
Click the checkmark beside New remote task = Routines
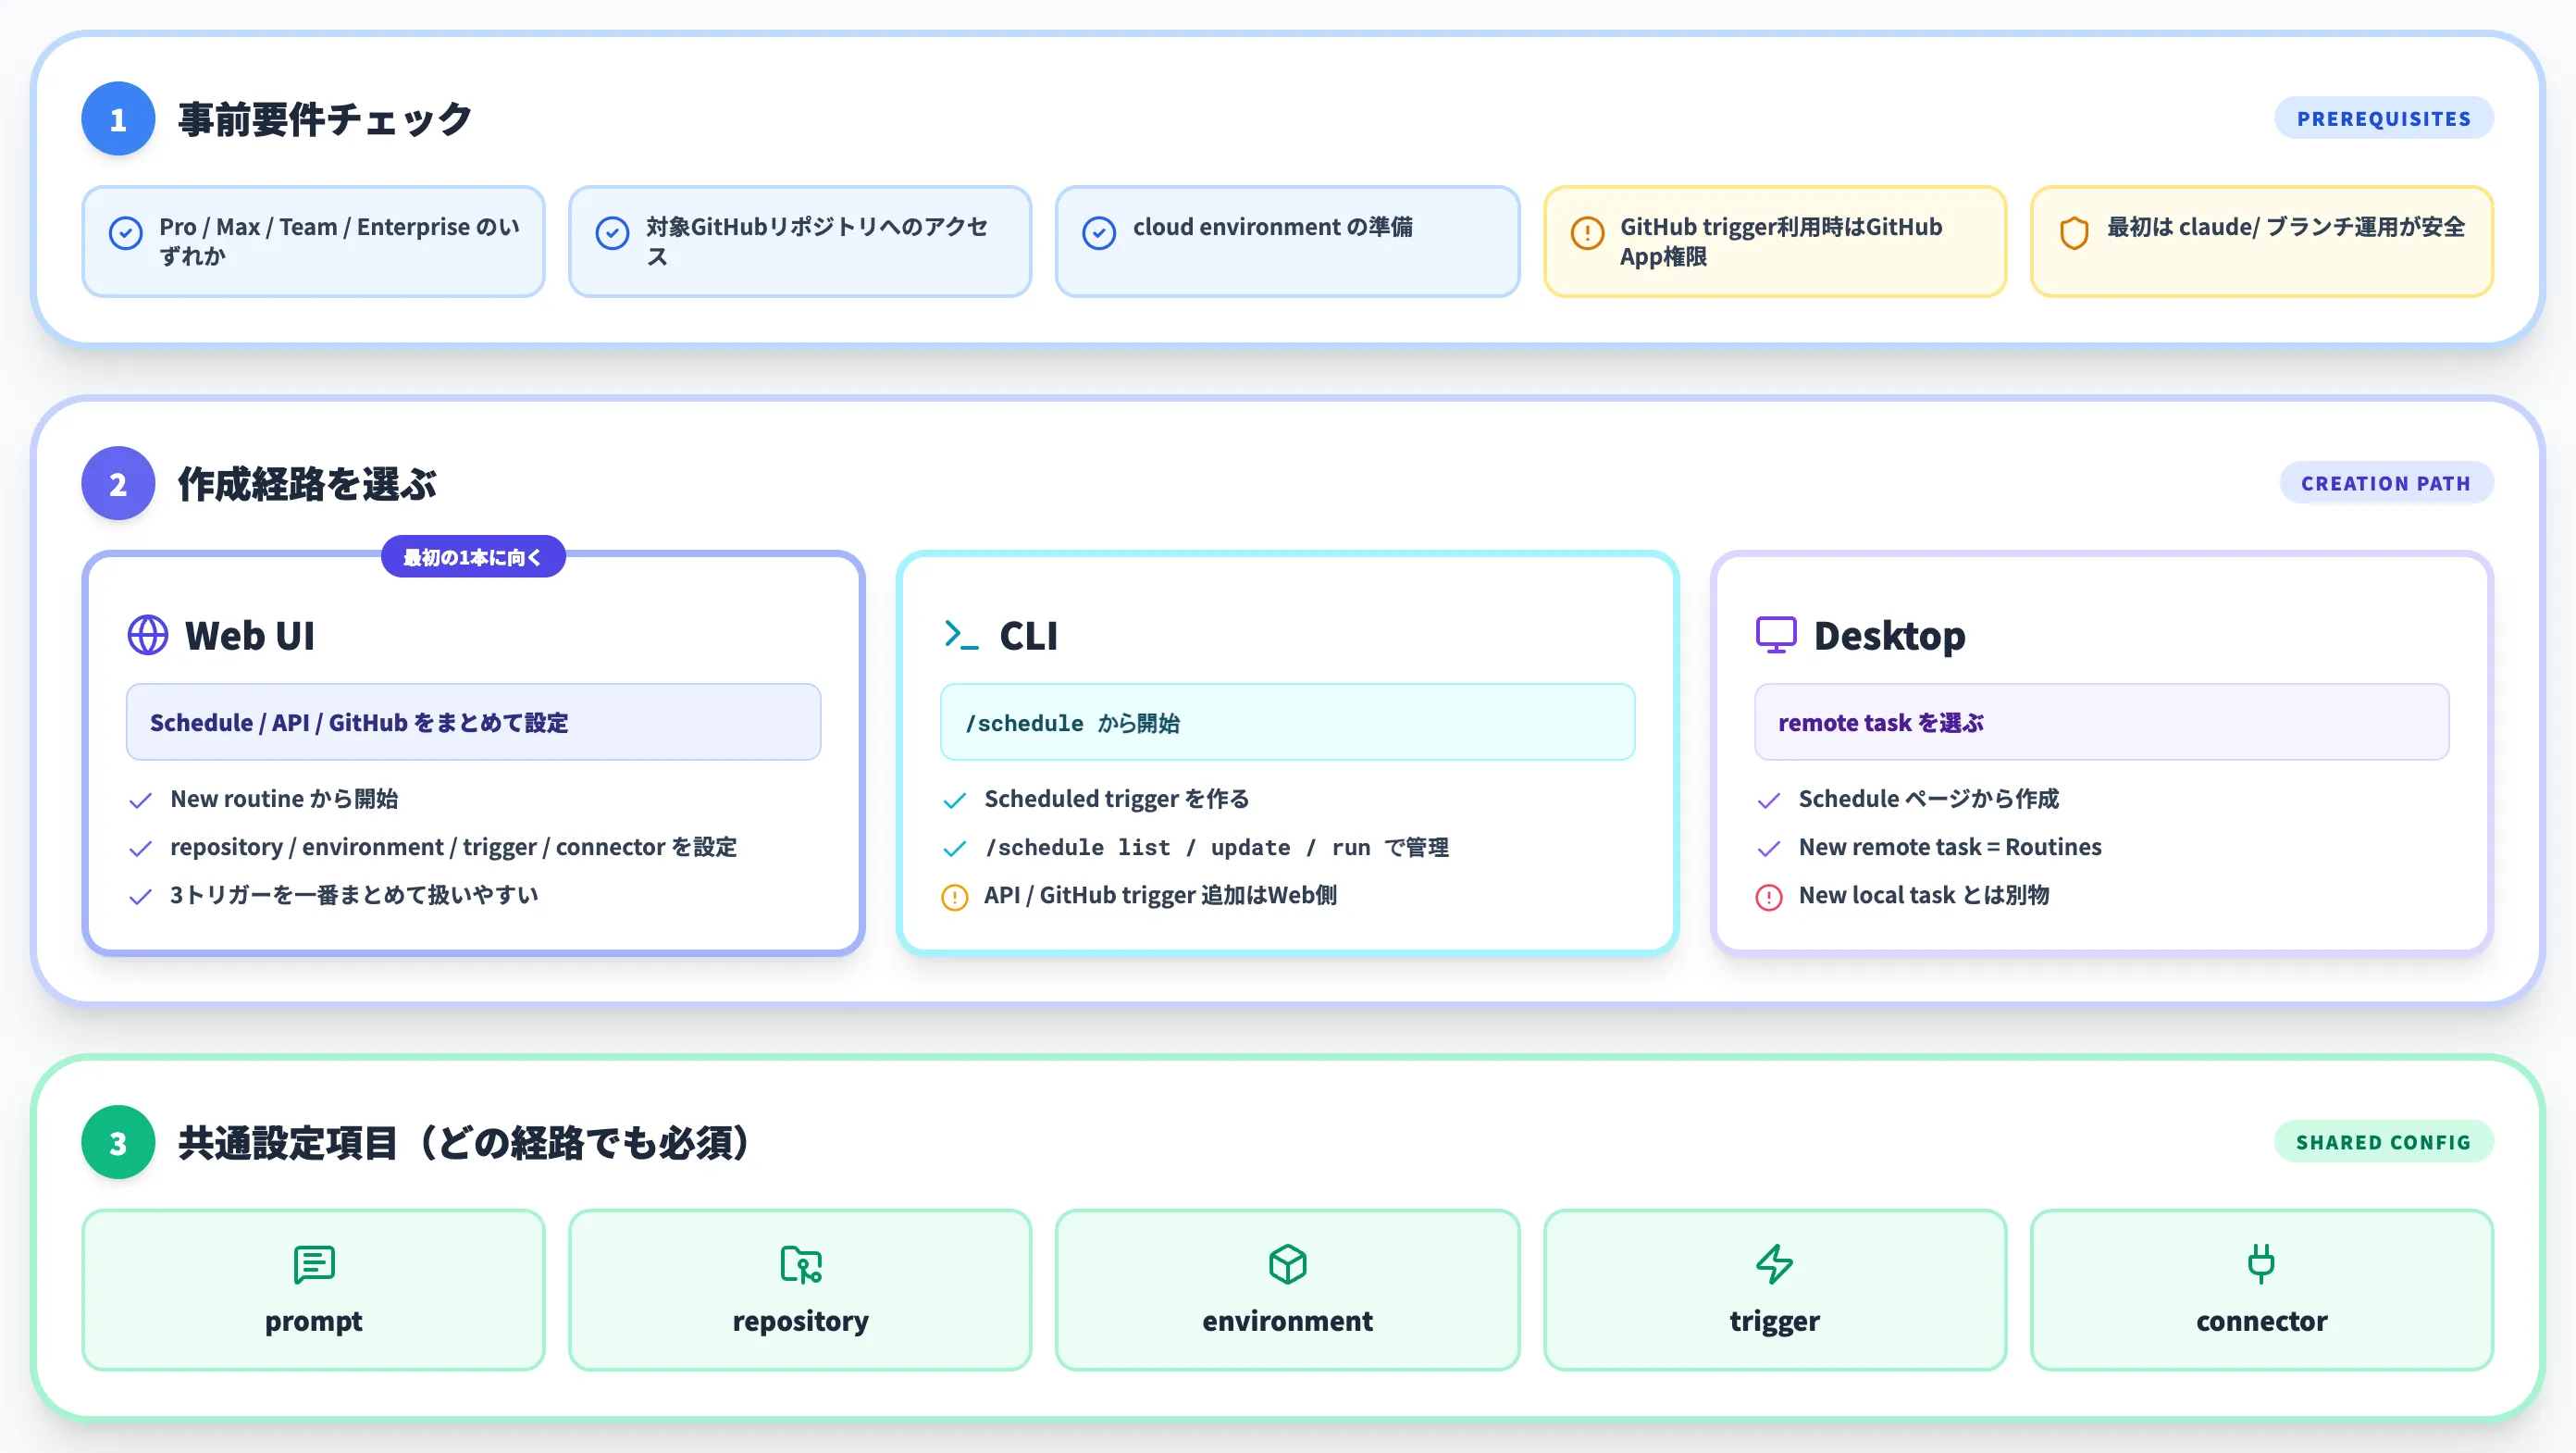tap(1769, 848)
